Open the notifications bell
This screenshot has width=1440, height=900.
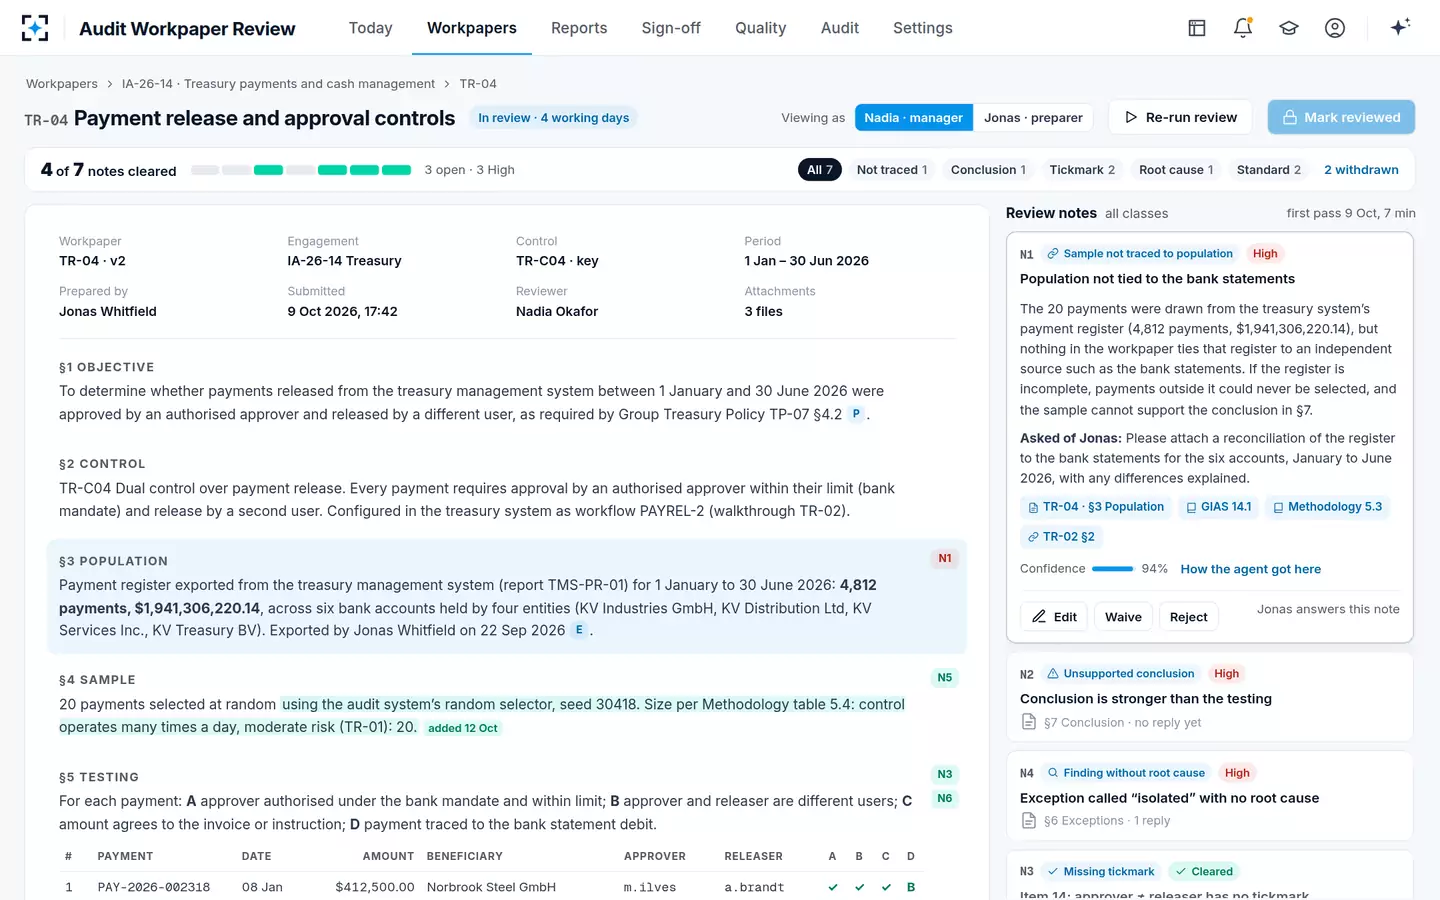(x=1243, y=28)
